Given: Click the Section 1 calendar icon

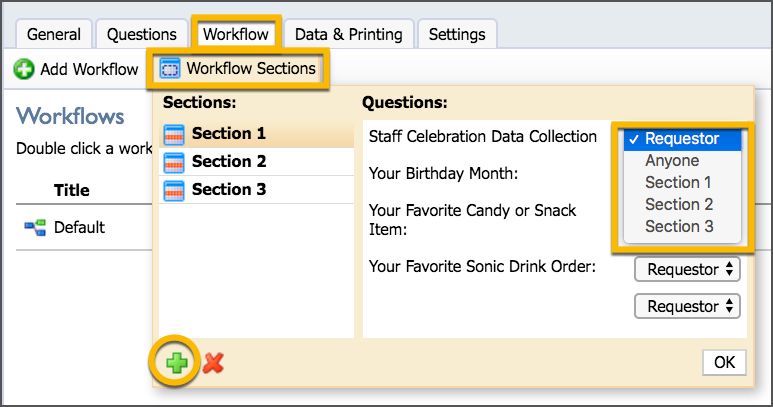Looking at the screenshot, I should click(x=174, y=135).
